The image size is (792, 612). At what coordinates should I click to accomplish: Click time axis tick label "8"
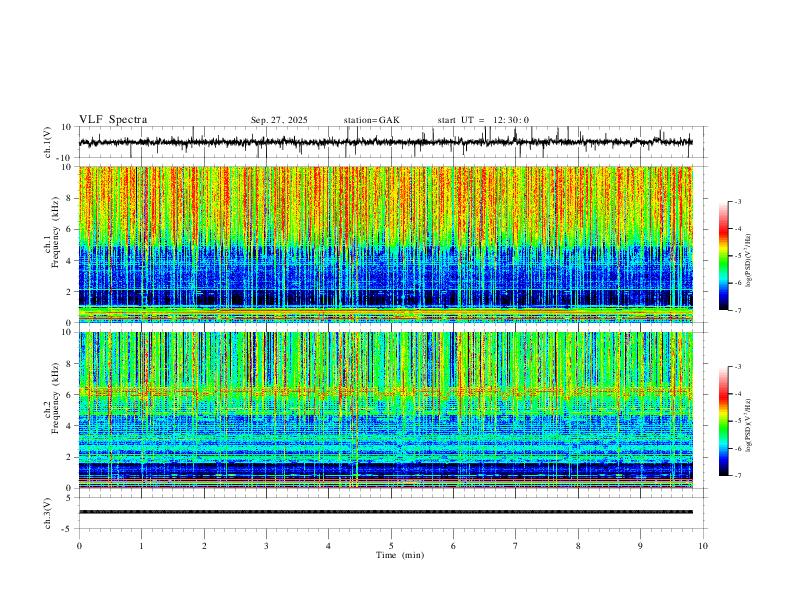point(578,546)
